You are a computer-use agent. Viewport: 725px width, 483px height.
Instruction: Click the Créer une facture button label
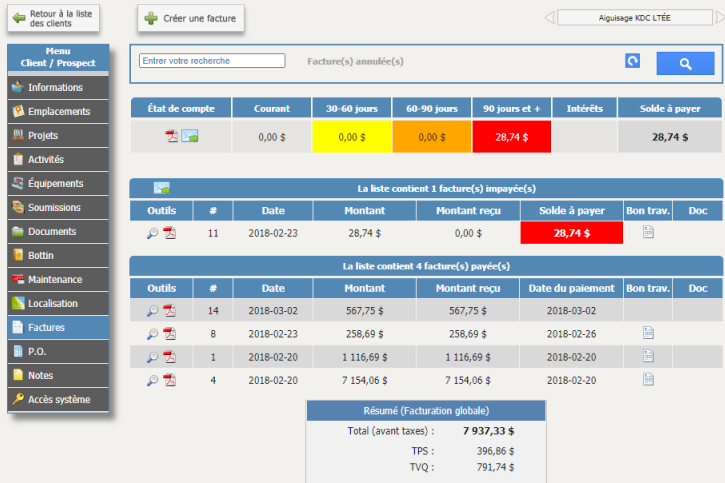(x=199, y=18)
